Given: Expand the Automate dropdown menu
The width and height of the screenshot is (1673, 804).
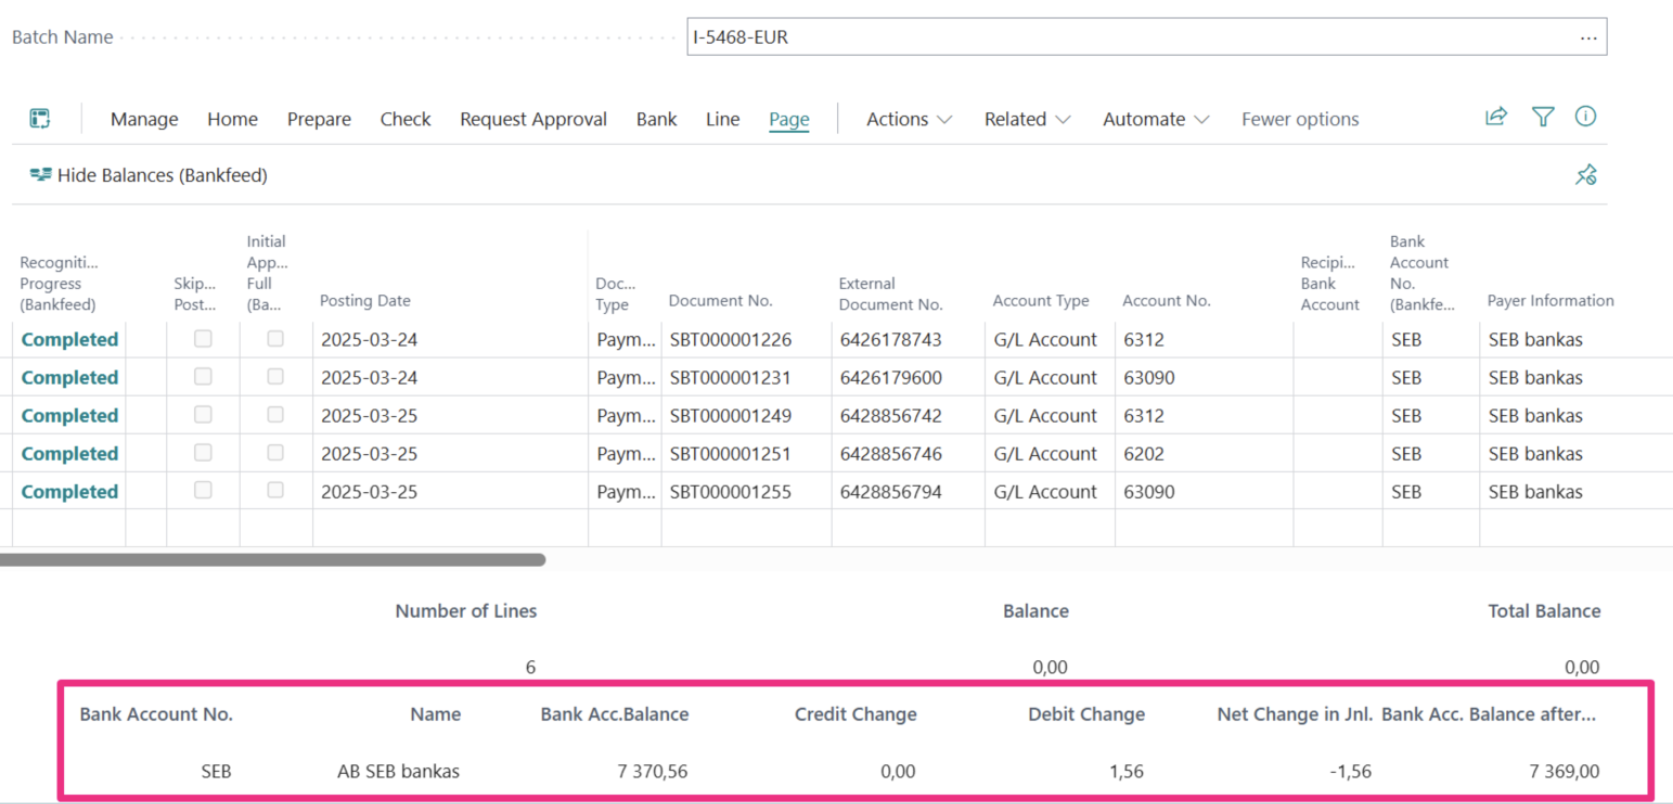Looking at the screenshot, I should [1156, 119].
